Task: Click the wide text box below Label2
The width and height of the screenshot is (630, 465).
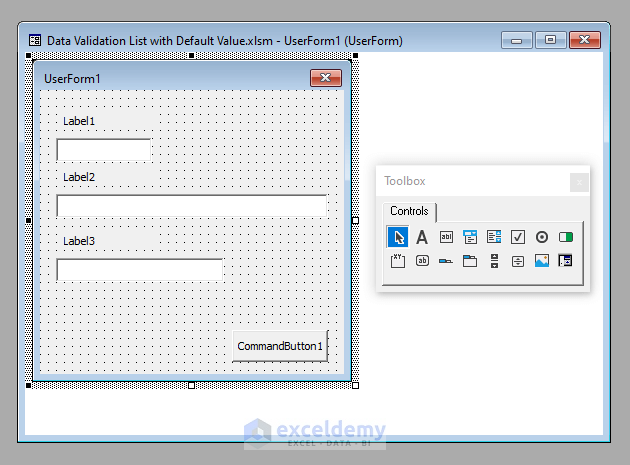Action: [192, 206]
